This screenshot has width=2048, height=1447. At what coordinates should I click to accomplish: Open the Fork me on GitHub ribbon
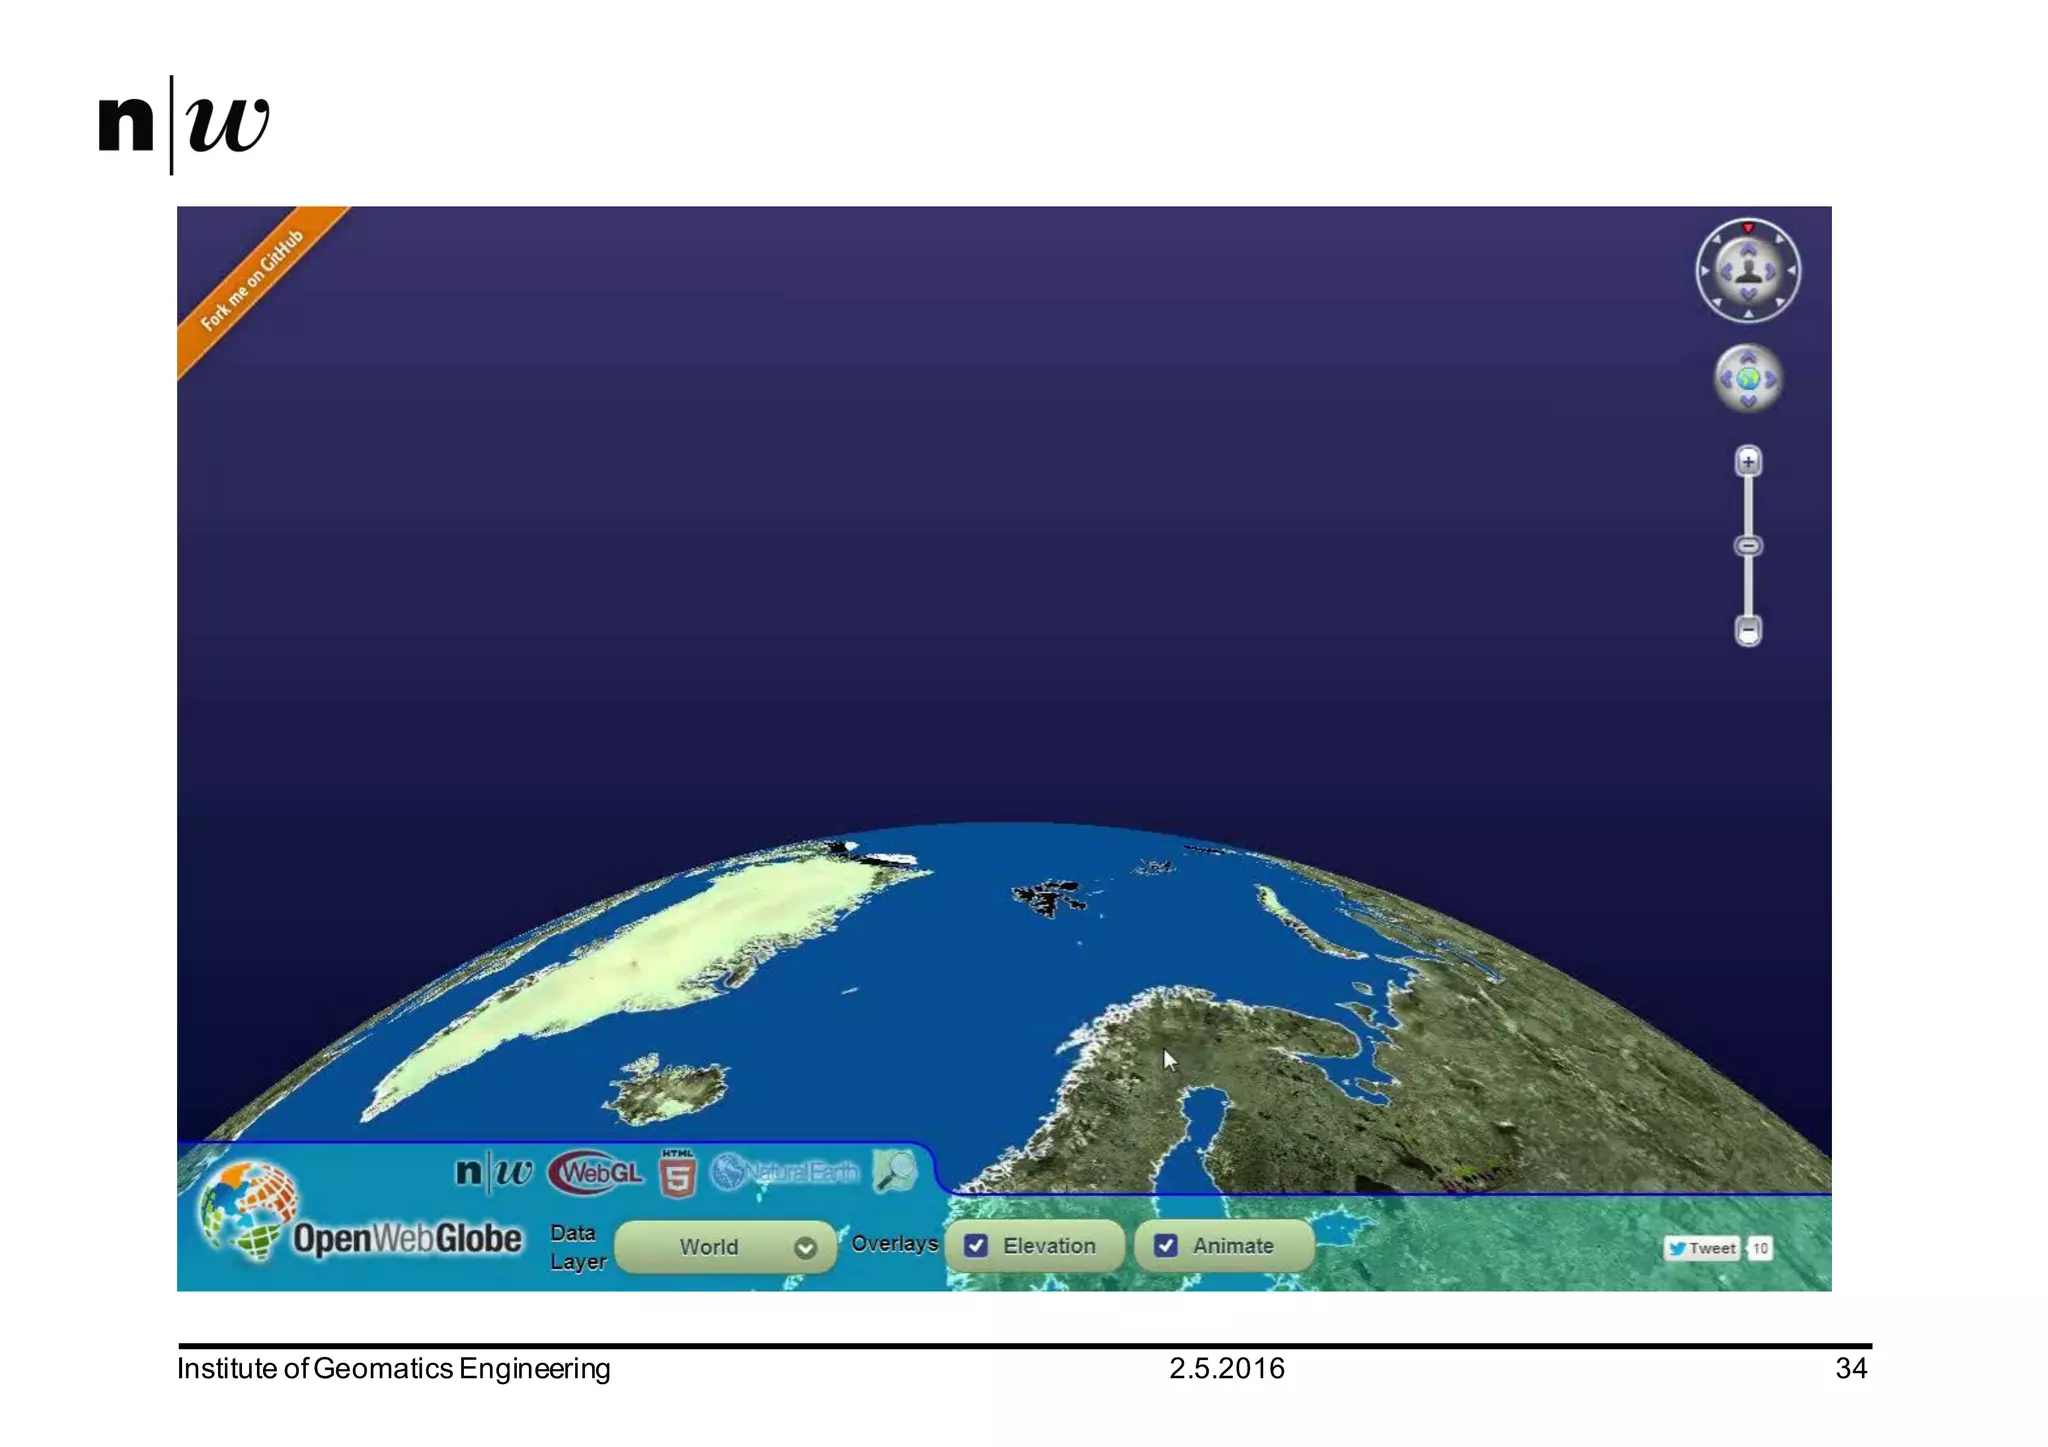[255, 281]
